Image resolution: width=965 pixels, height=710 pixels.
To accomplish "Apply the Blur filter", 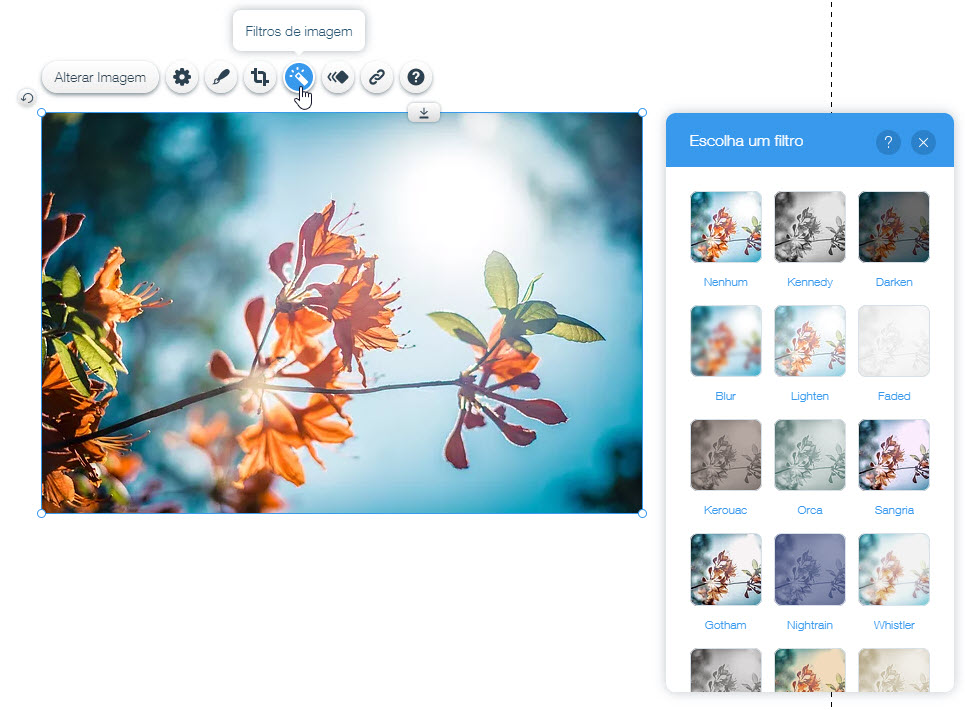I will [725, 341].
